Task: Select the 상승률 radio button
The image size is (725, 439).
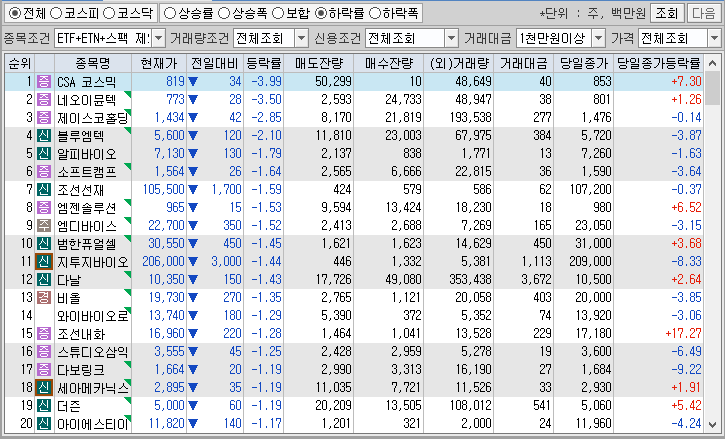Action: (170, 13)
